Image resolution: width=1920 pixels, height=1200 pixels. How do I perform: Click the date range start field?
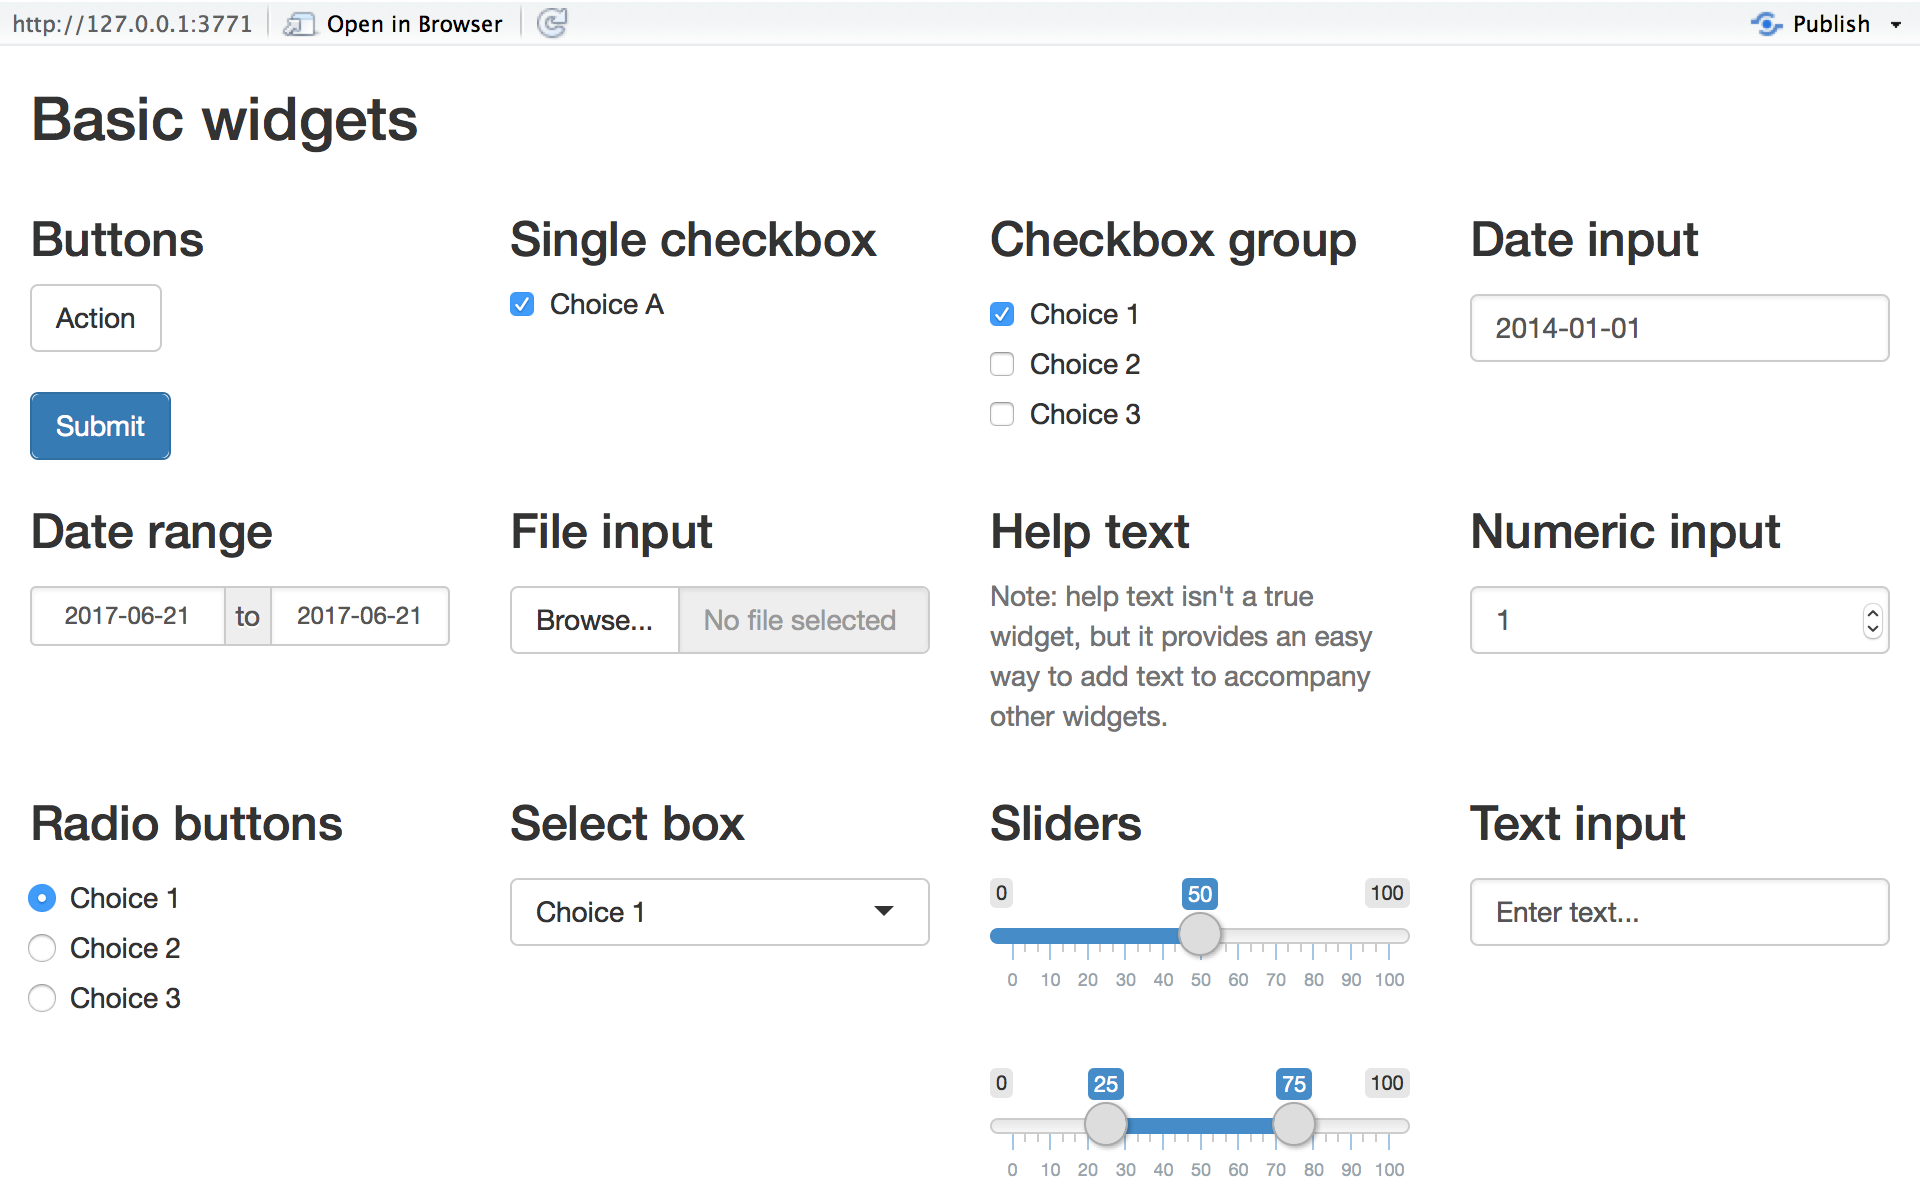tap(127, 616)
